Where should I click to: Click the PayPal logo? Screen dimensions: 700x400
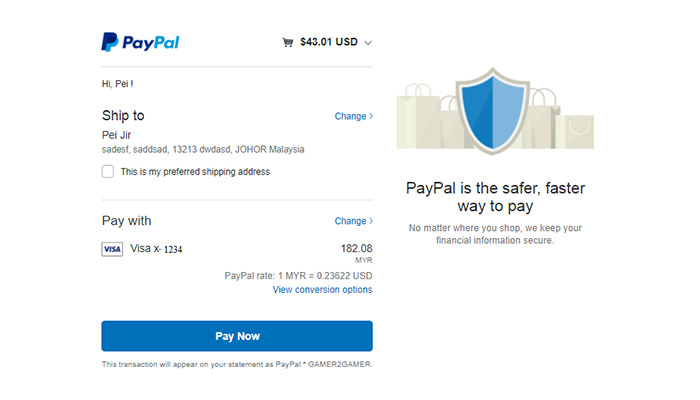(x=140, y=42)
